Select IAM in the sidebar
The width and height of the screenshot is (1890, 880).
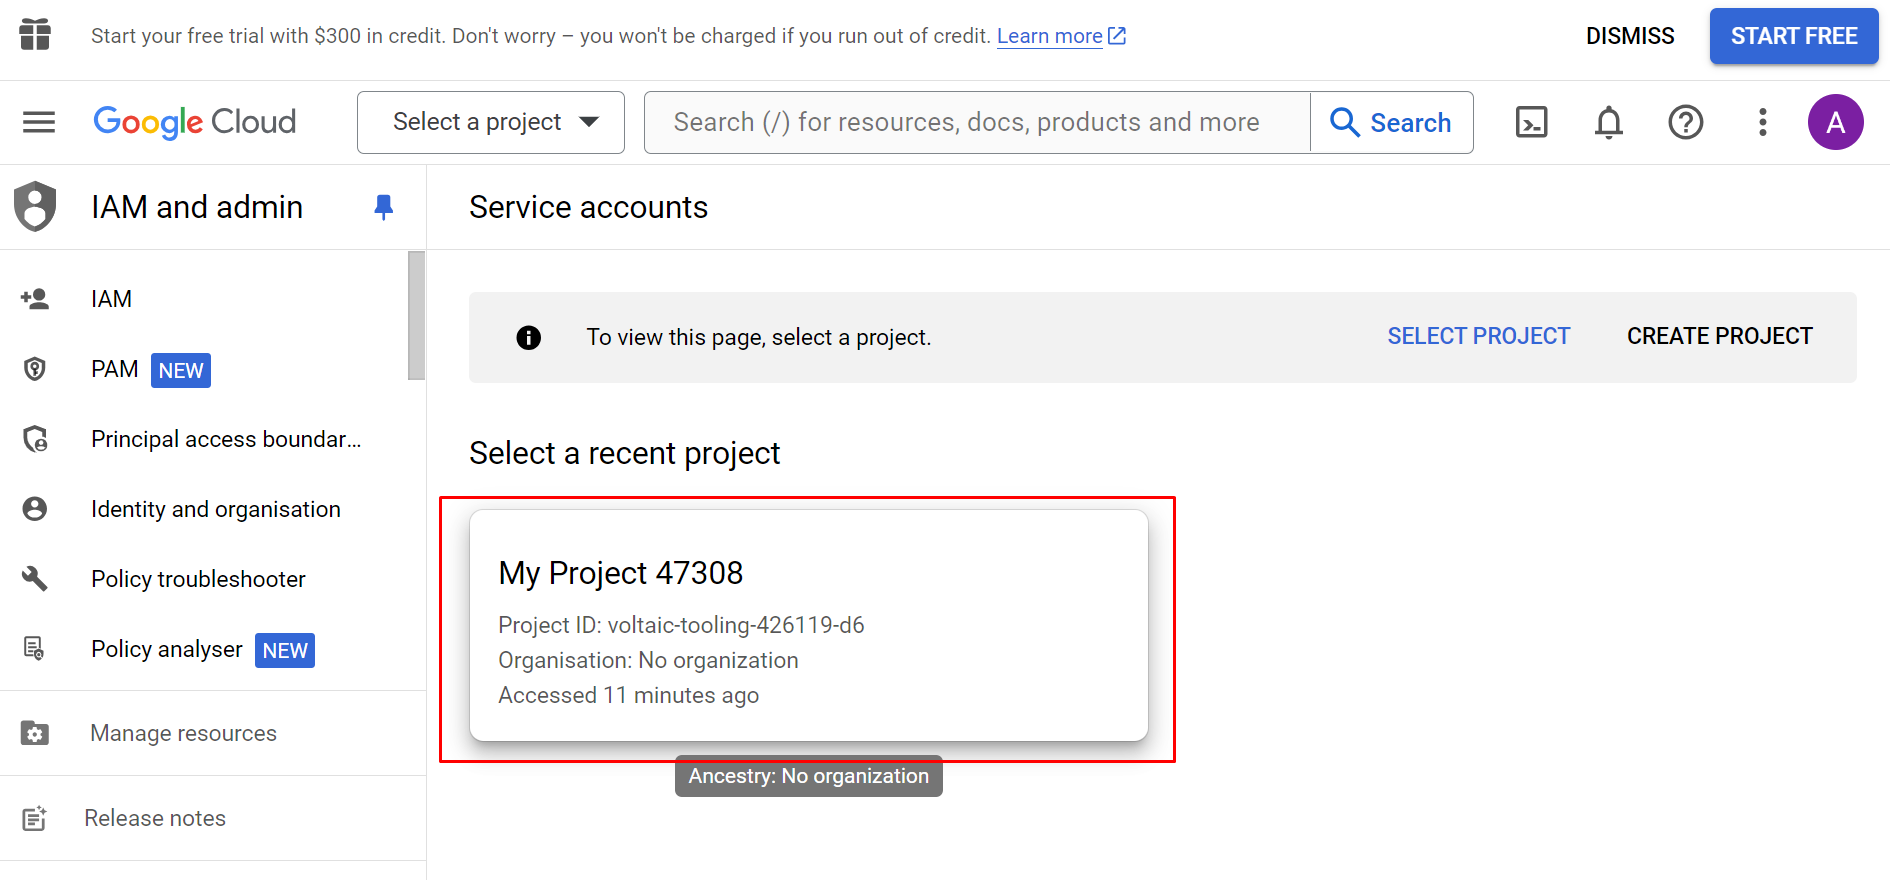pos(111,298)
